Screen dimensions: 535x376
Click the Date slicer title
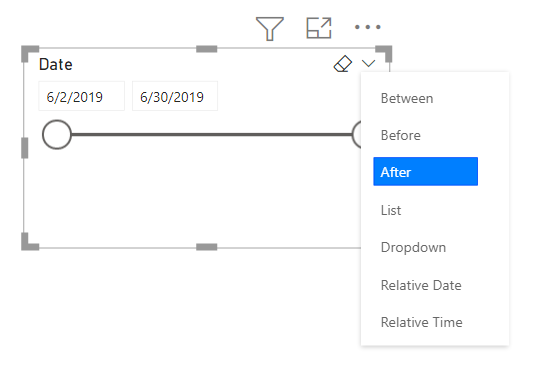point(56,64)
